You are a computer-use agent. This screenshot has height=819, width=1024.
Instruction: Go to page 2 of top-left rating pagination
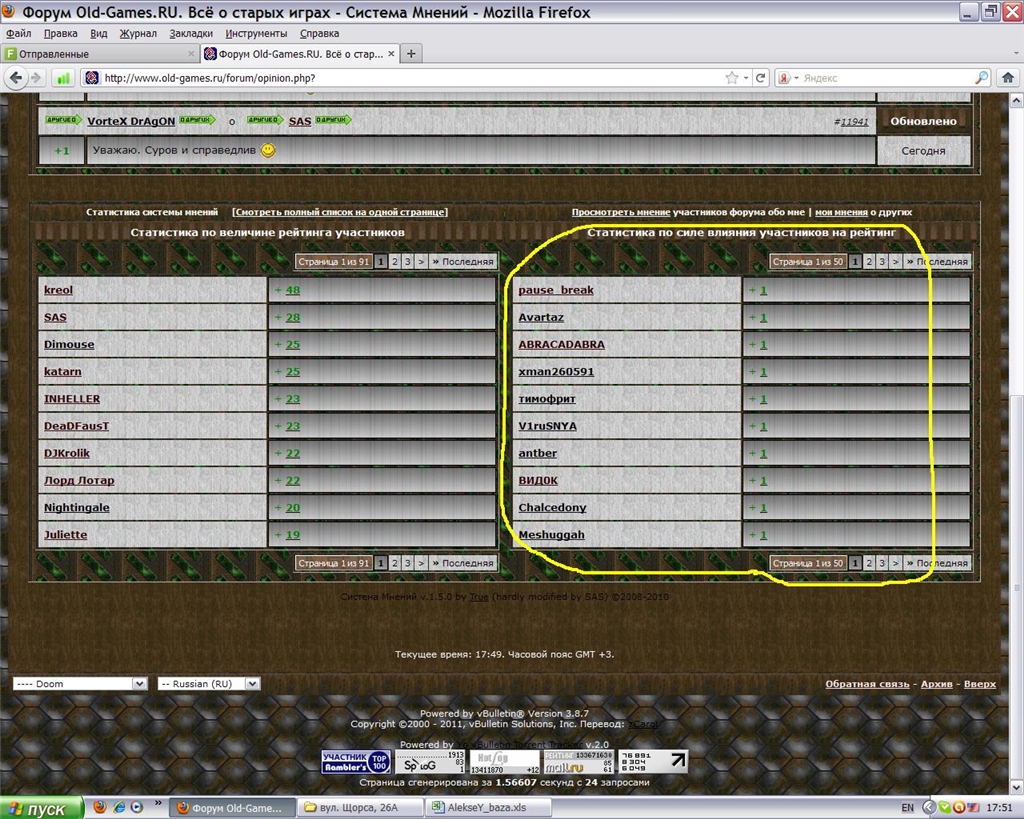394,261
